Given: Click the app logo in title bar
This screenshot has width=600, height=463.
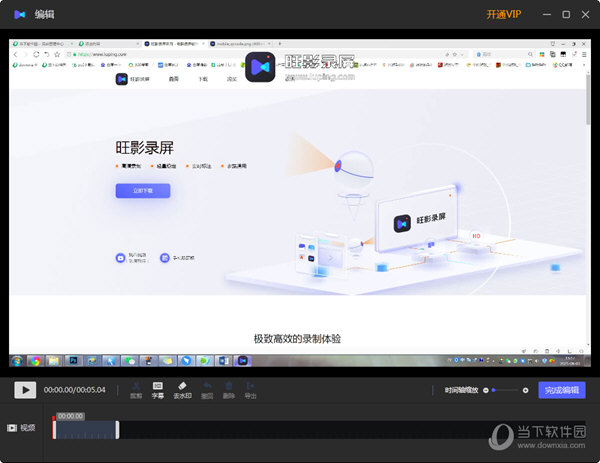Looking at the screenshot, I should pyautogui.click(x=20, y=15).
